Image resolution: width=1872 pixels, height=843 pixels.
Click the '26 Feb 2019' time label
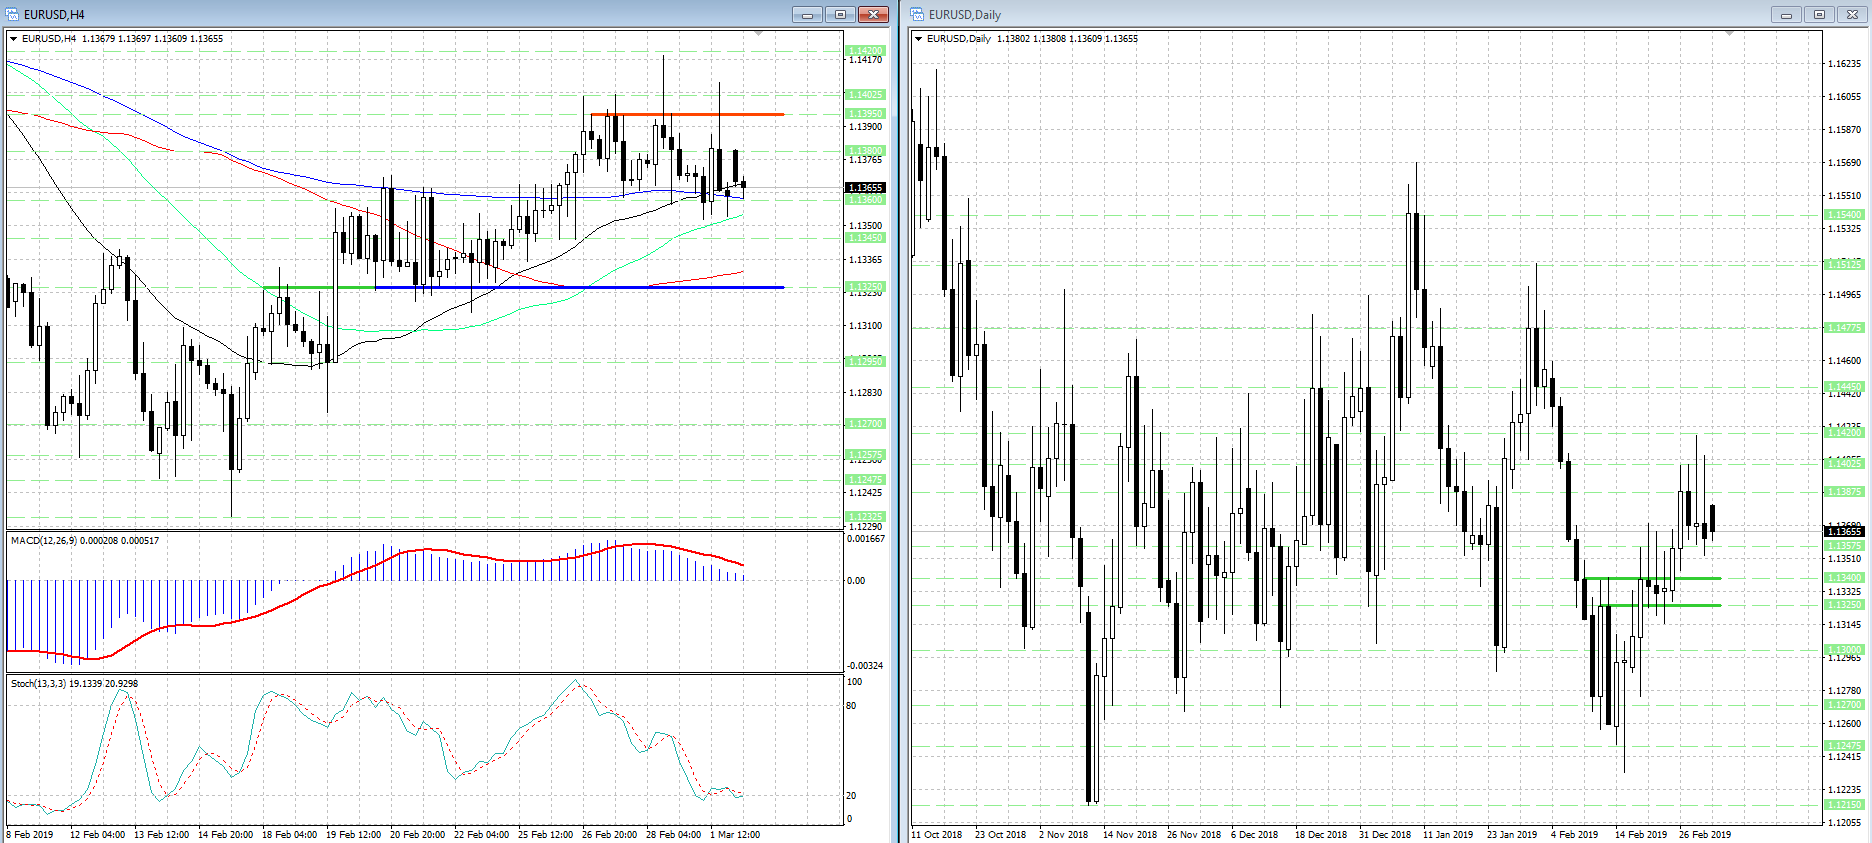tap(1705, 834)
